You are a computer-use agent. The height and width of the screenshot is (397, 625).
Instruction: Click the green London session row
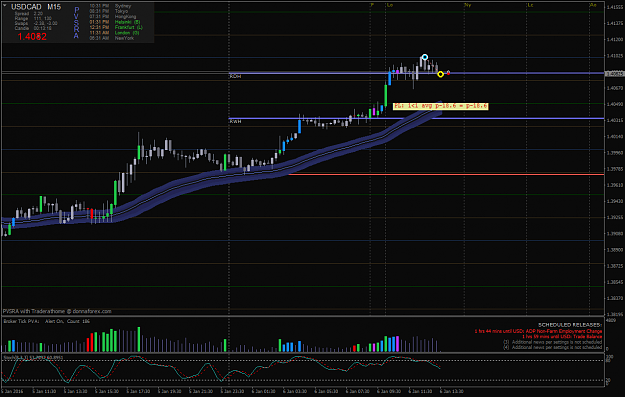pyautogui.click(x=114, y=33)
